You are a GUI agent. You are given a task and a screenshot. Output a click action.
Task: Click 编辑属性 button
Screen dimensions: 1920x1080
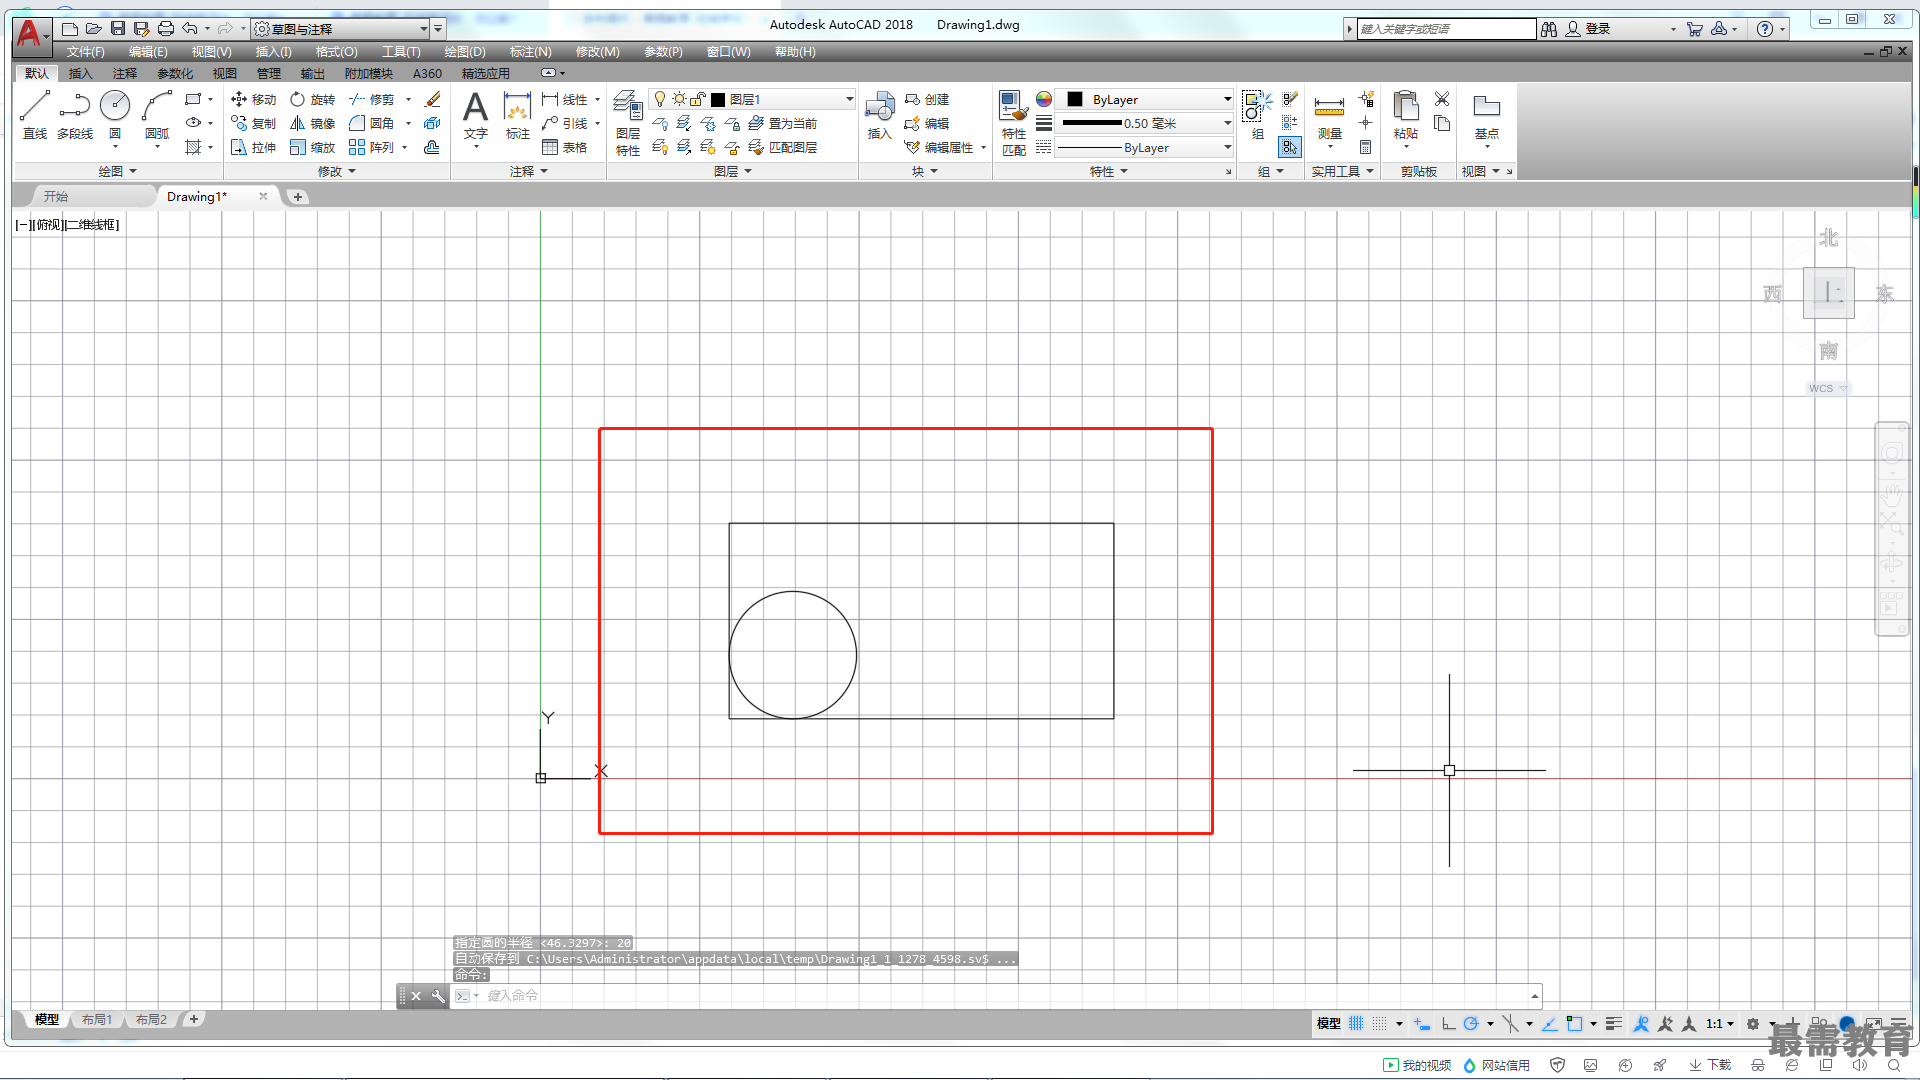point(940,147)
